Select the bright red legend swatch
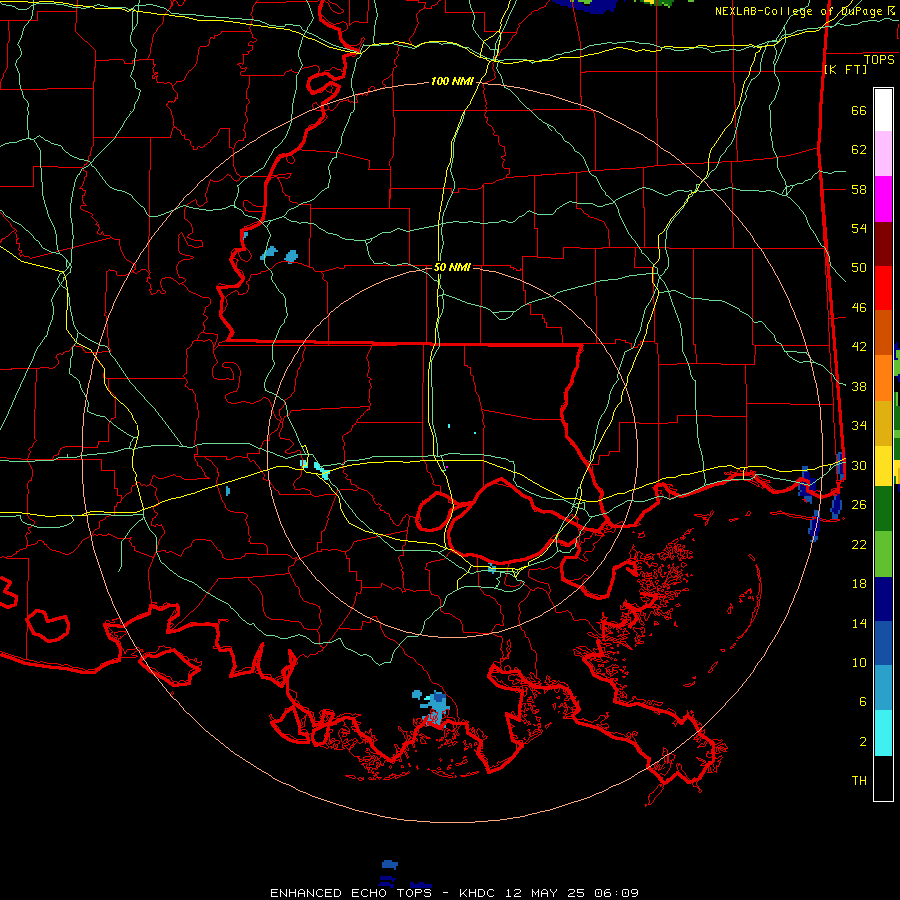This screenshot has width=900, height=900. 883,288
